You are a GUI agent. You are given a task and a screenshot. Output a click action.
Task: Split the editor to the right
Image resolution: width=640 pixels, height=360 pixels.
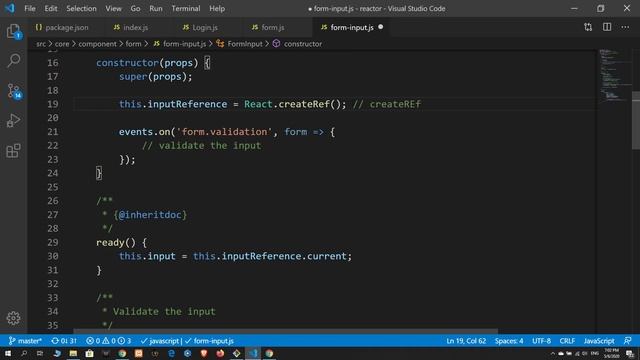pos(607,27)
